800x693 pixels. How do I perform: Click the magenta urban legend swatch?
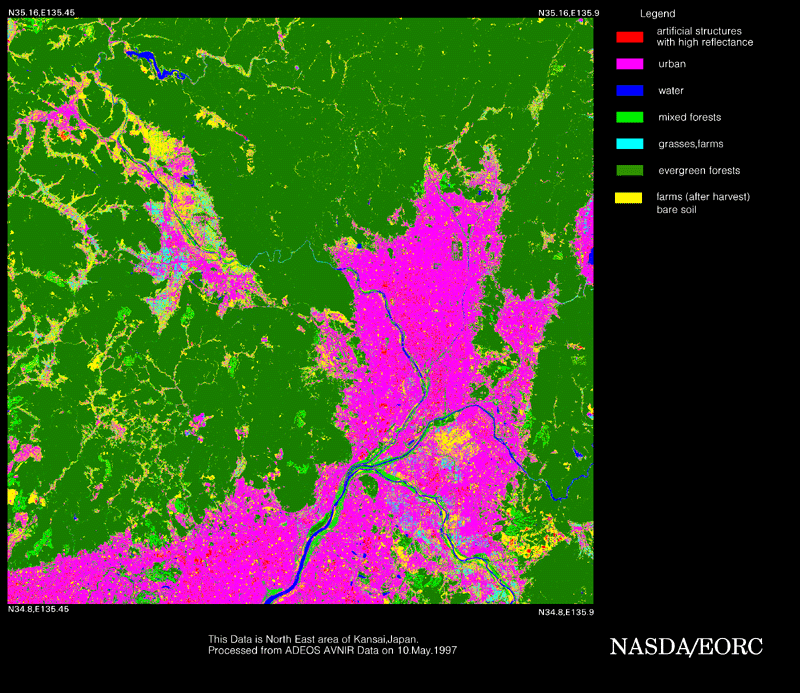(x=630, y=64)
